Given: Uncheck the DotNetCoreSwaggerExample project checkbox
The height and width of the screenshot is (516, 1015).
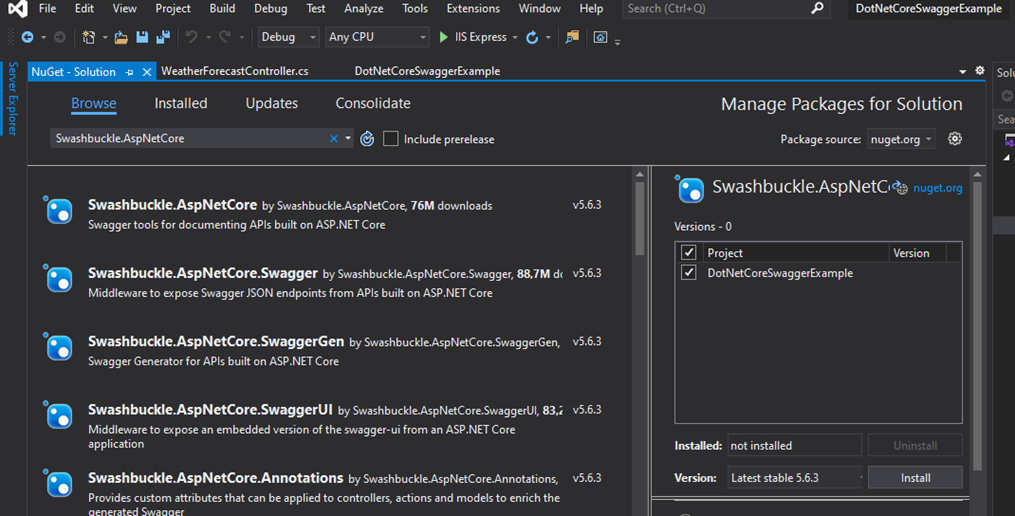Looking at the screenshot, I should 689,273.
